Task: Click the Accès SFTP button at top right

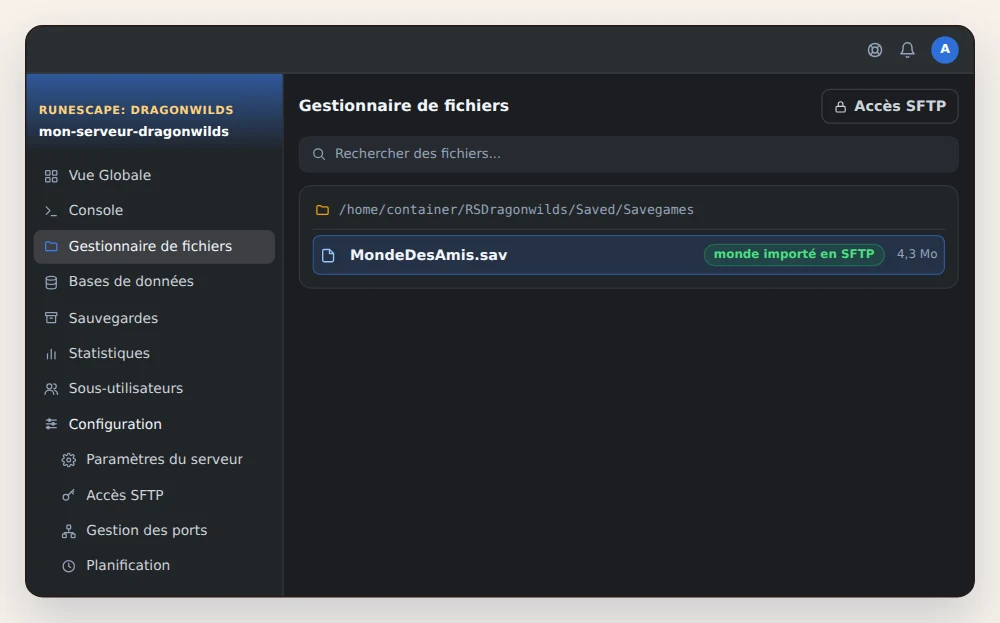Action: point(890,106)
